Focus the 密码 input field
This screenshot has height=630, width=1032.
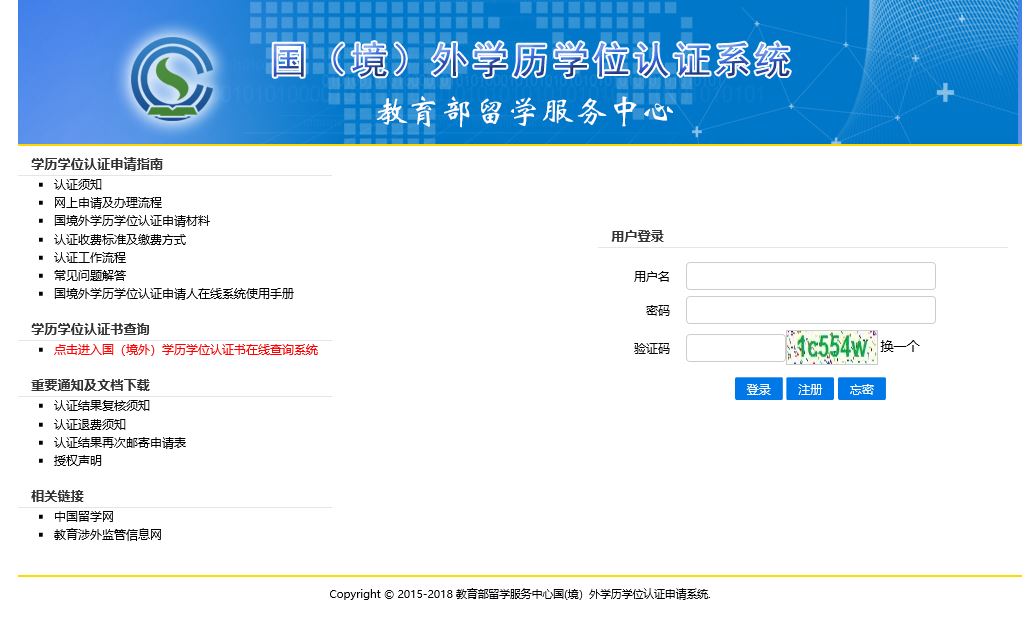(x=810, y=310)
